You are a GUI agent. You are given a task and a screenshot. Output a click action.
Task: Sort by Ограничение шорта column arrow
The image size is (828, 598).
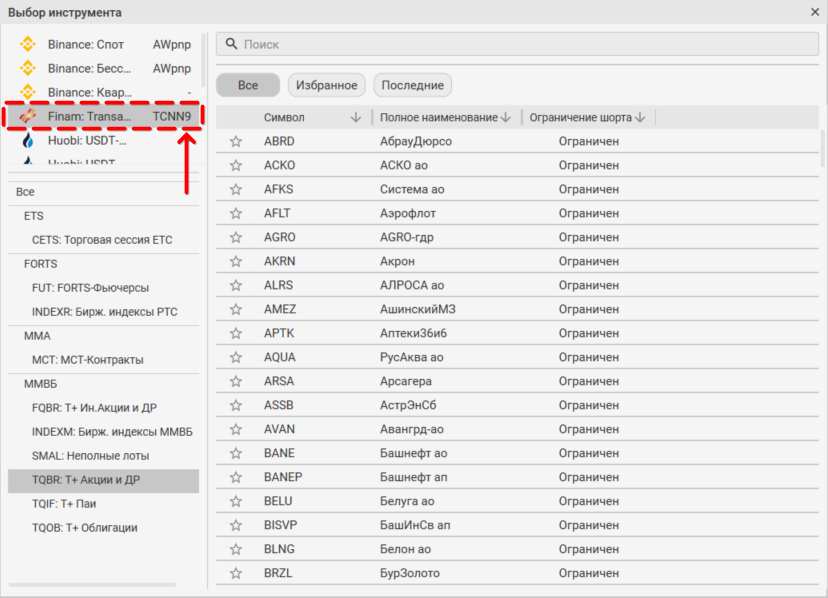pyautogui.click(x=640, y=117)
